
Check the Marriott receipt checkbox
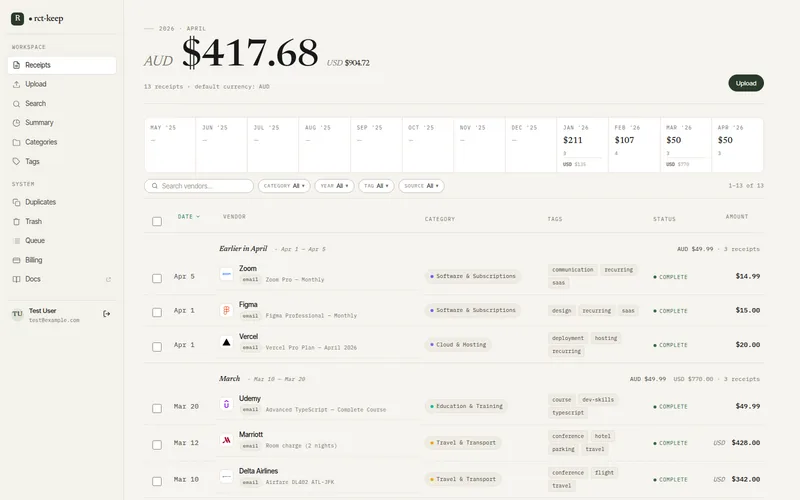pyautogui.click(x=157, y=444)
